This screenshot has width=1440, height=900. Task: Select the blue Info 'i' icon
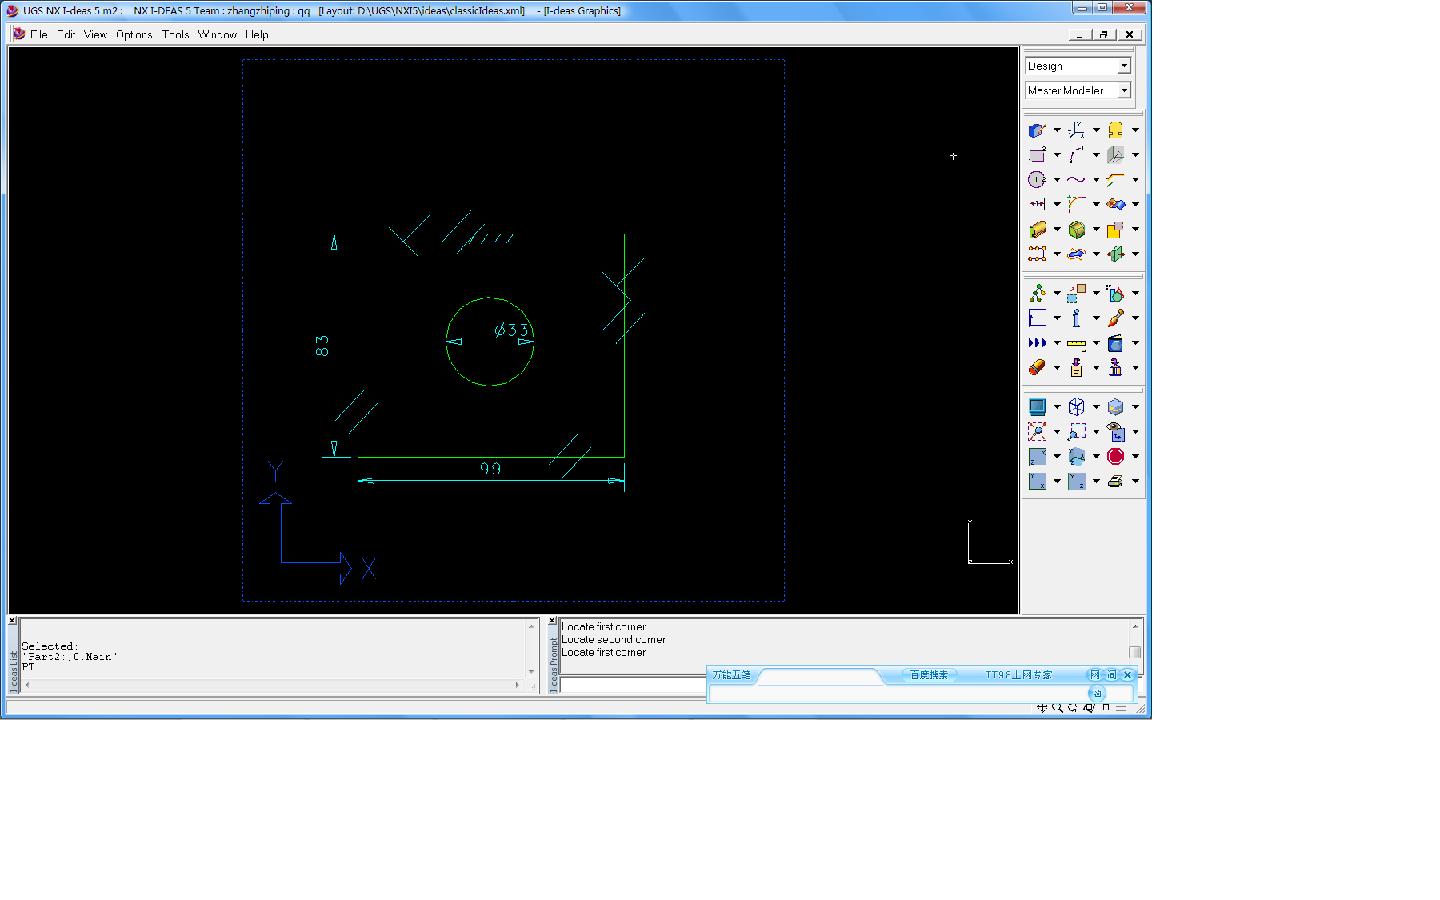coord(1076,318)
